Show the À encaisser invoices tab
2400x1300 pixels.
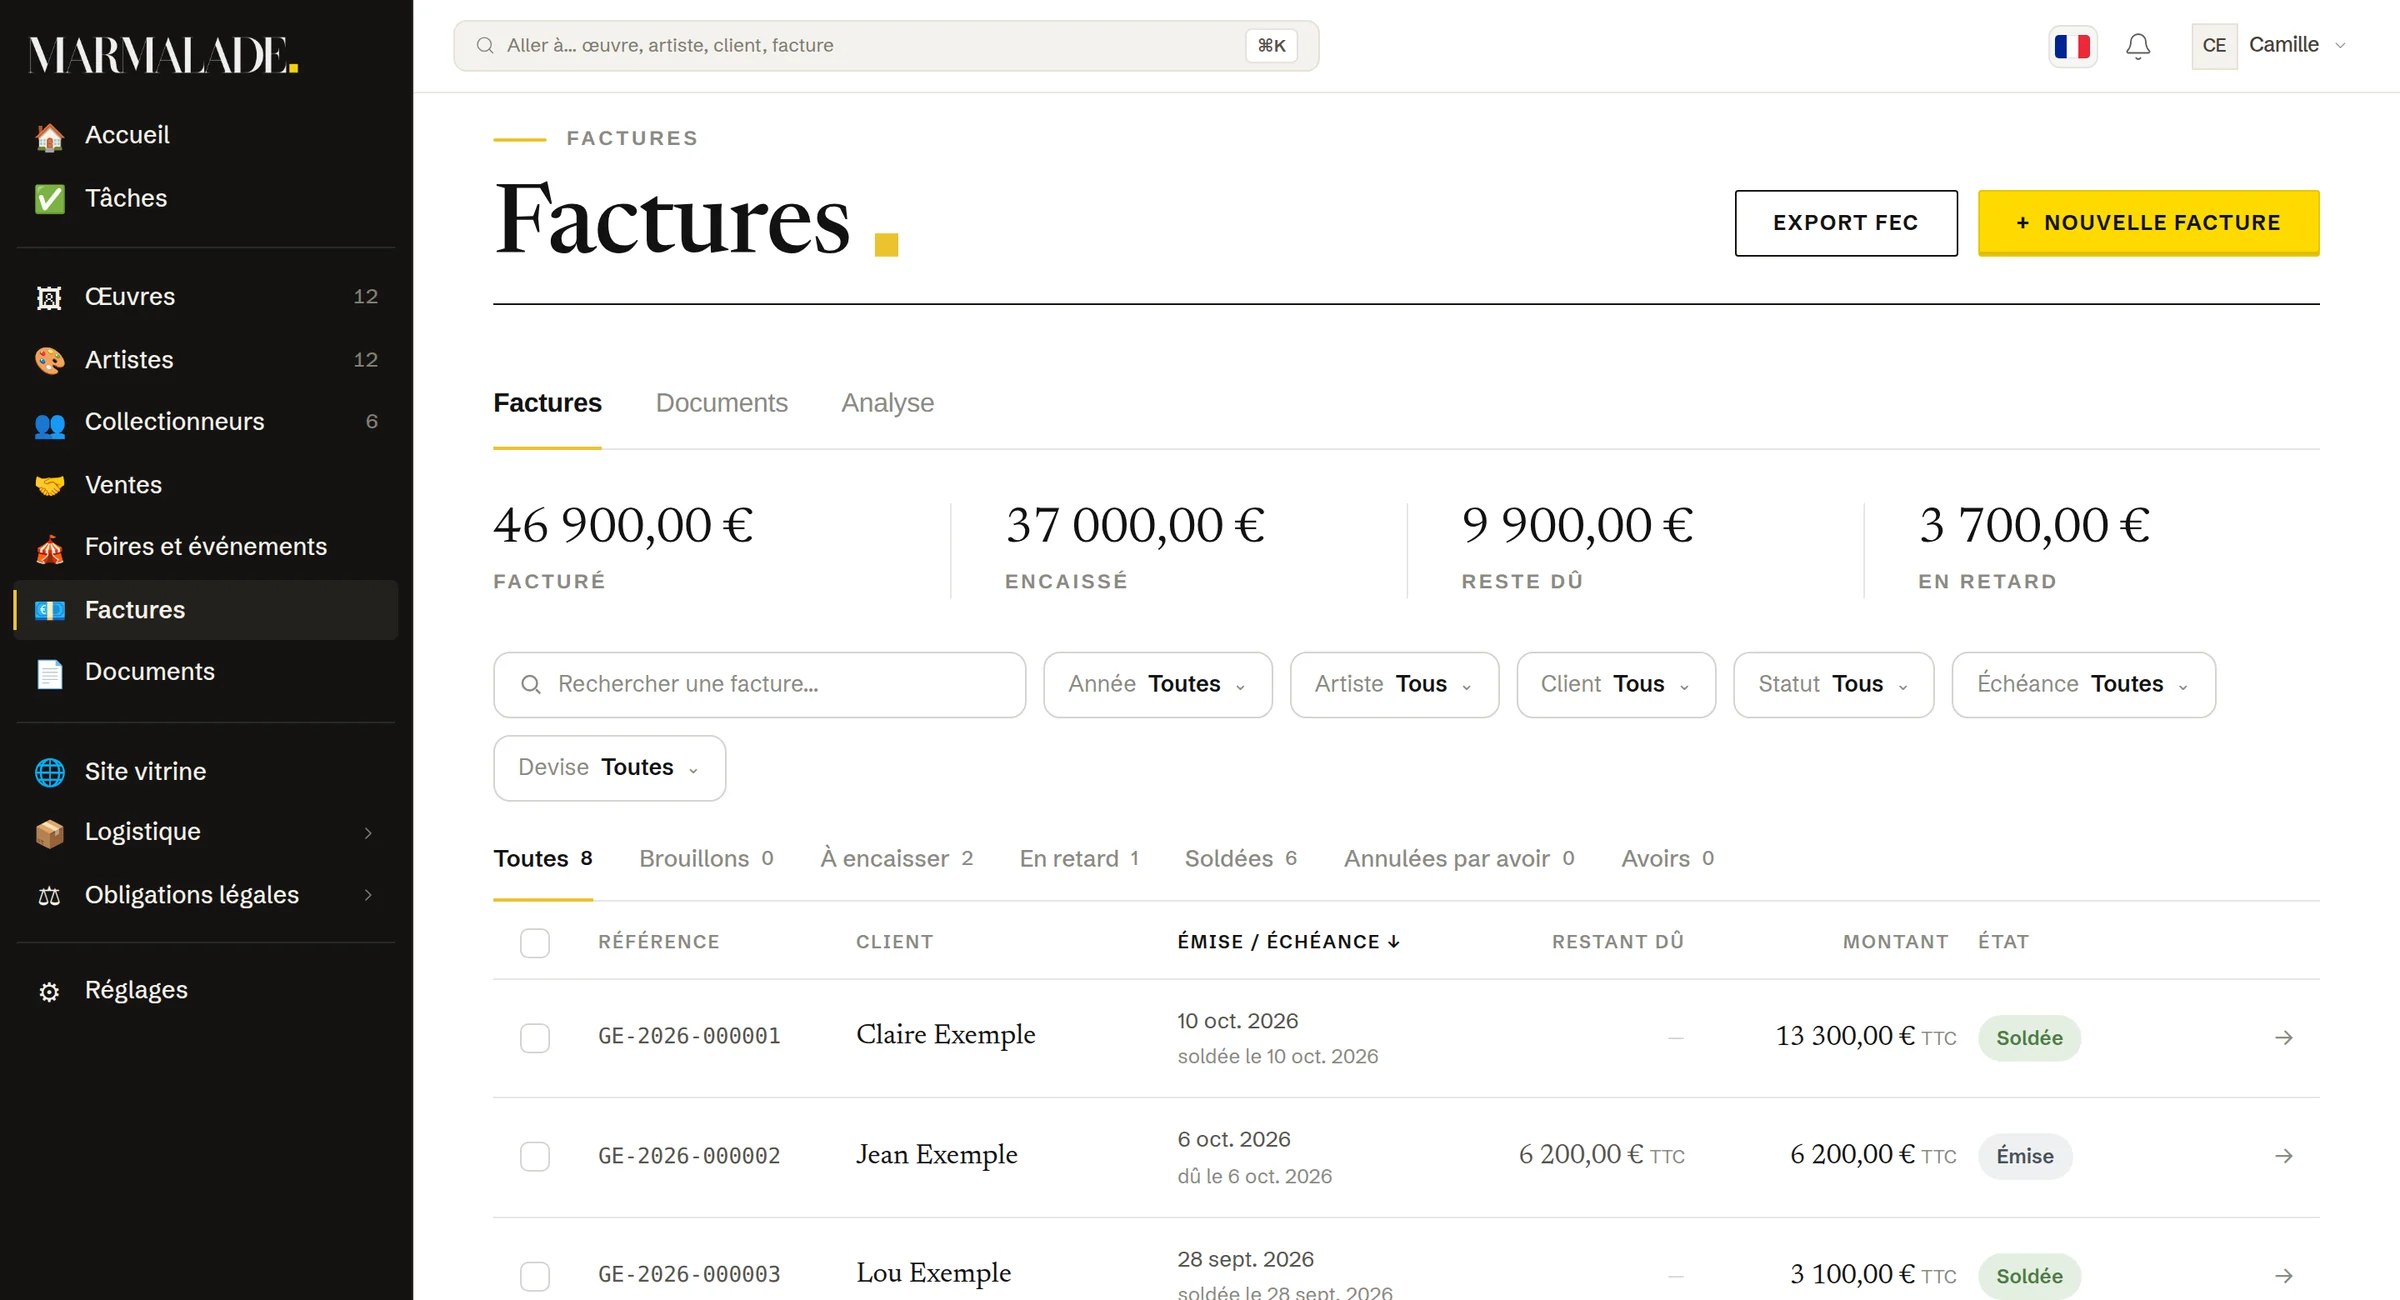click(897, 859)
